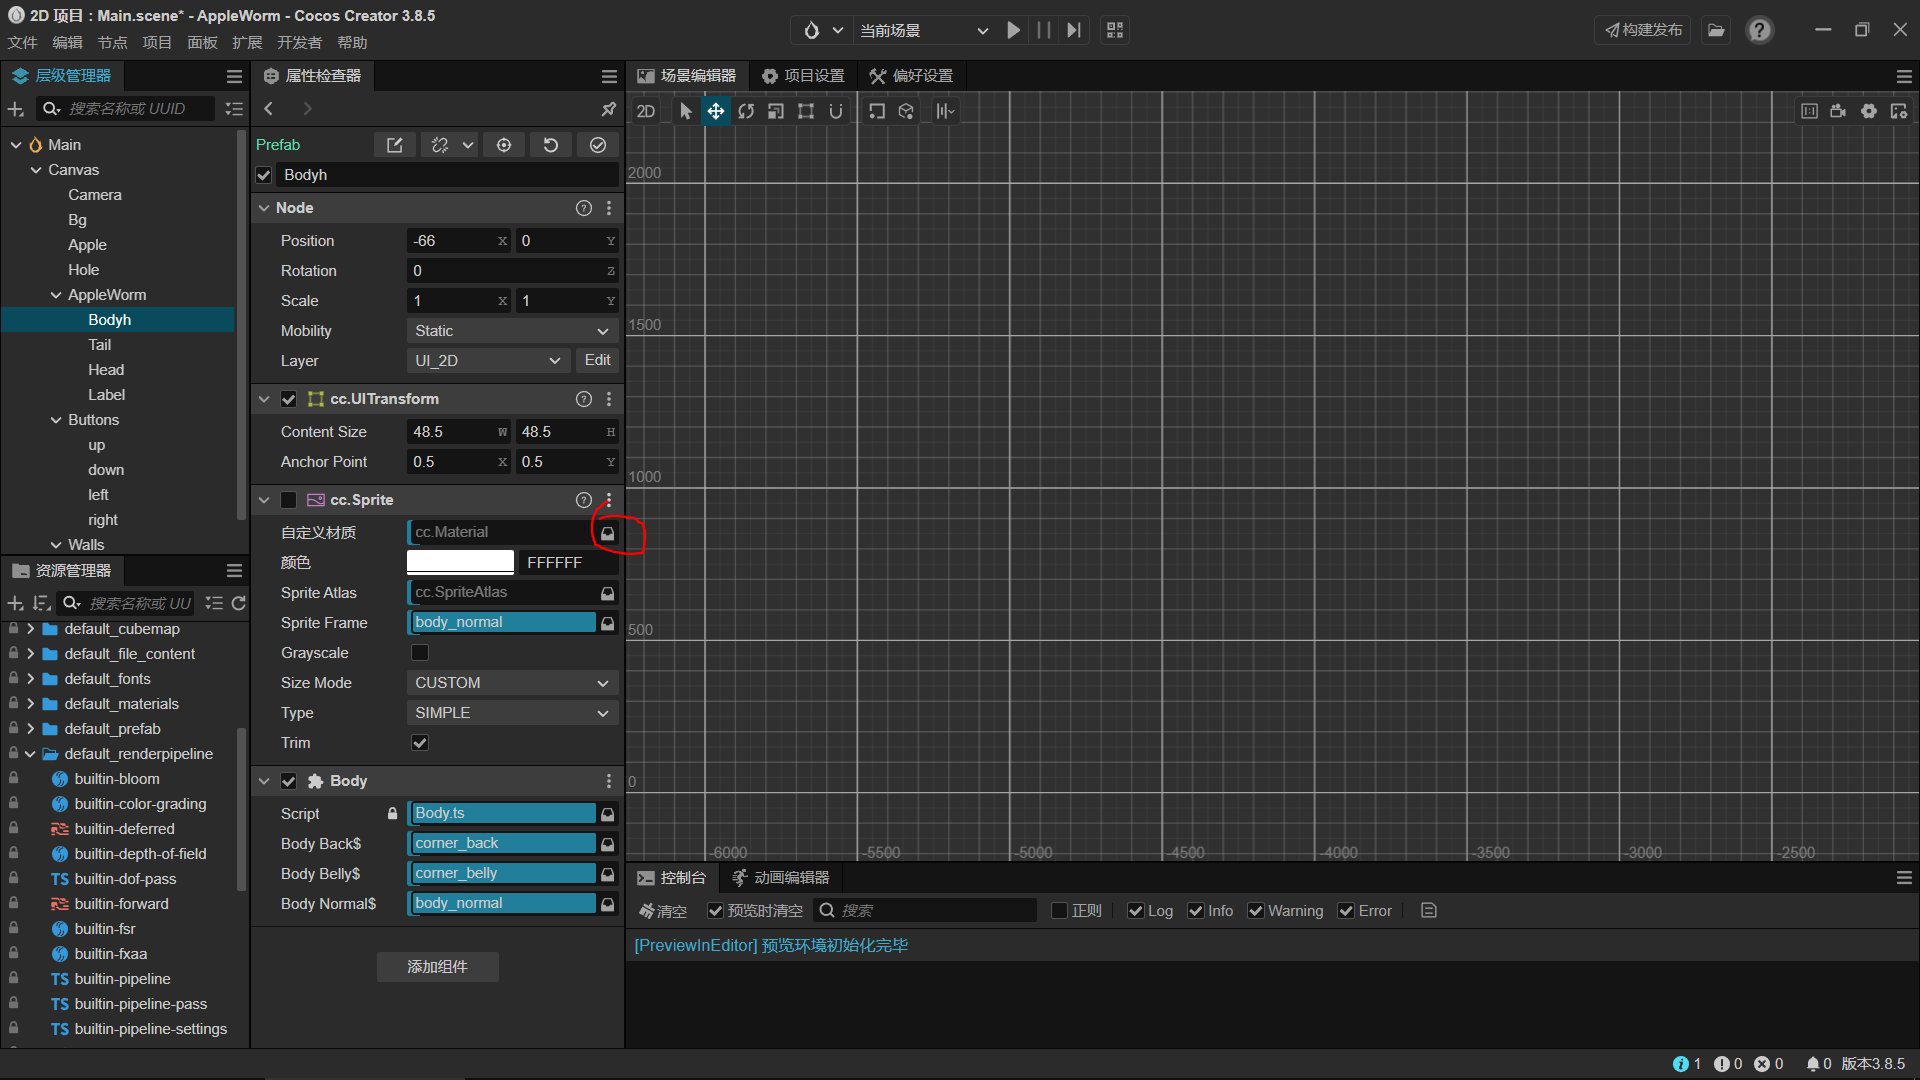Open the white color swatch
Image resolution: width=1920 pixels, height=1080 pixels.
pyautogui.click(x=460, y=563)
